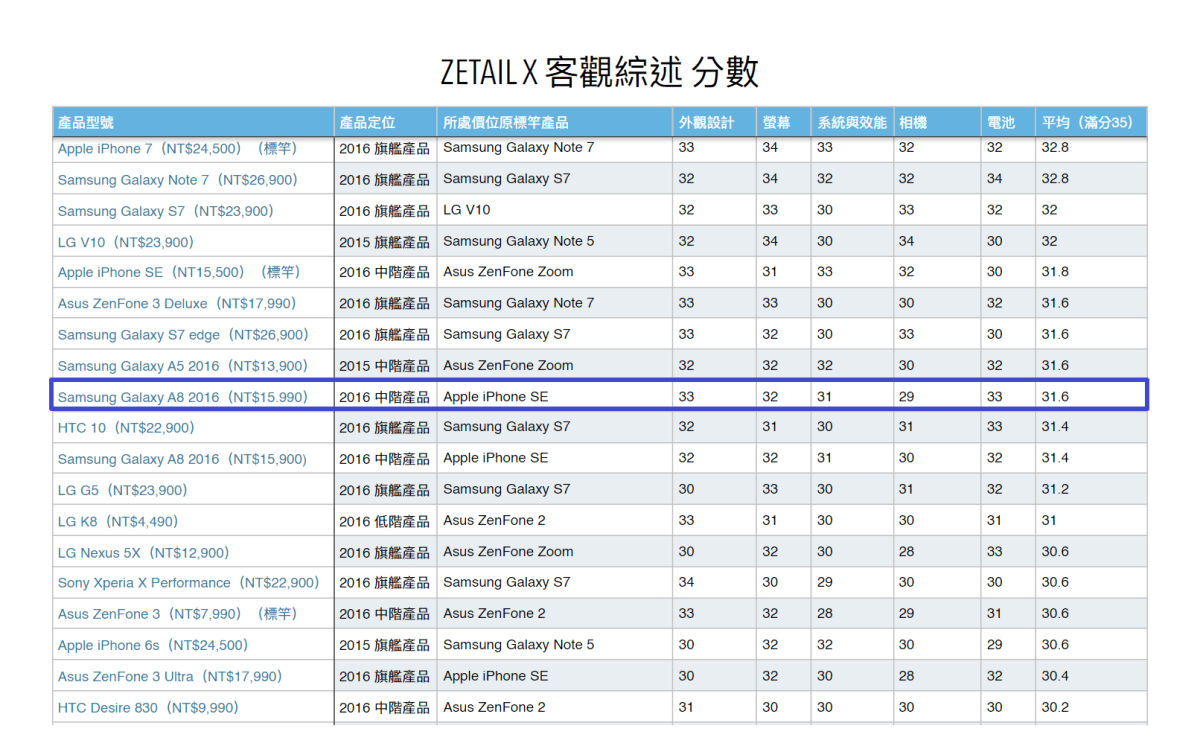Open the Sony Xperia X Performance link
The width and height of the screenshot is (1200, 752).
(188, 583)
